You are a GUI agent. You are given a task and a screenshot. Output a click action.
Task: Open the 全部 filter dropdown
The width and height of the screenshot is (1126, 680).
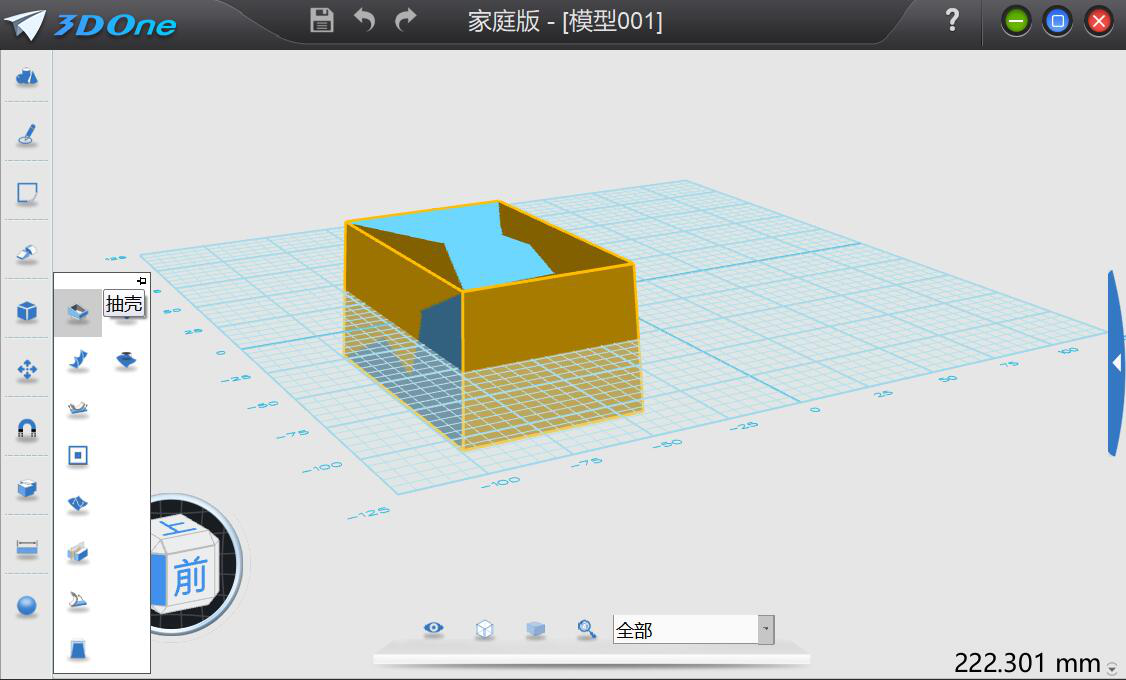coord(765,629)
